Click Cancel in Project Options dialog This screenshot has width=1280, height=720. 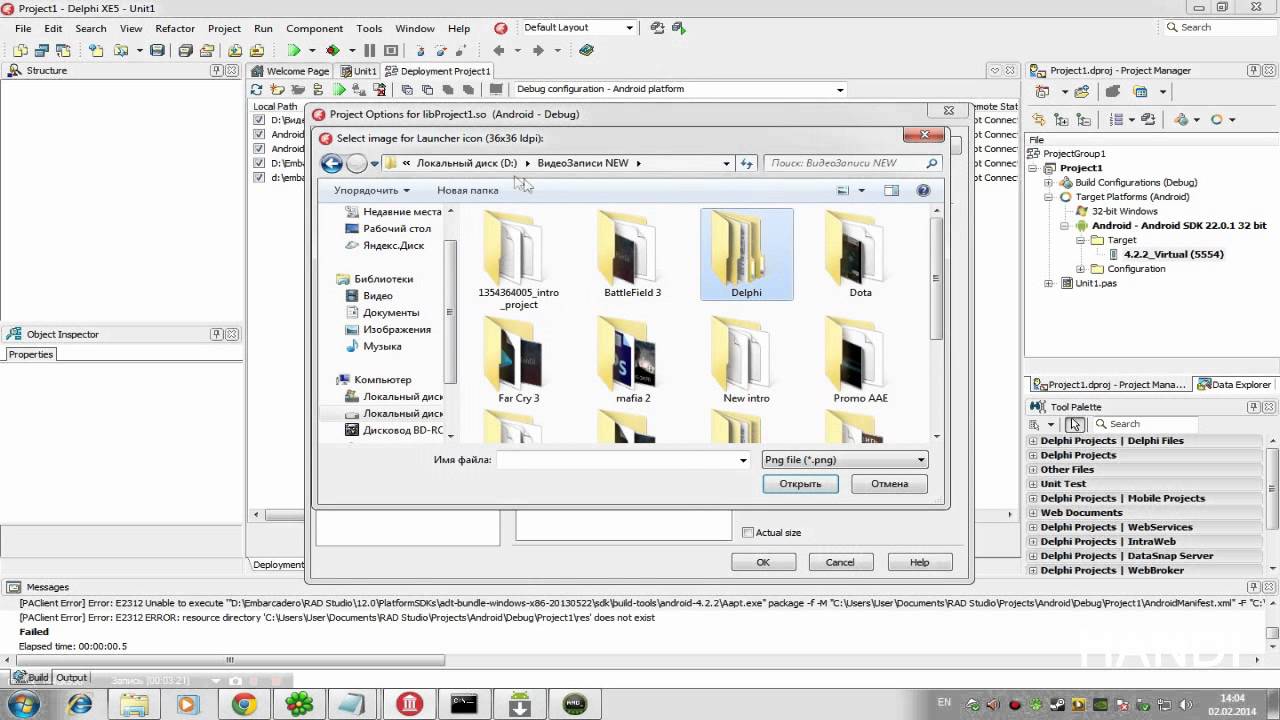[840, 562]
